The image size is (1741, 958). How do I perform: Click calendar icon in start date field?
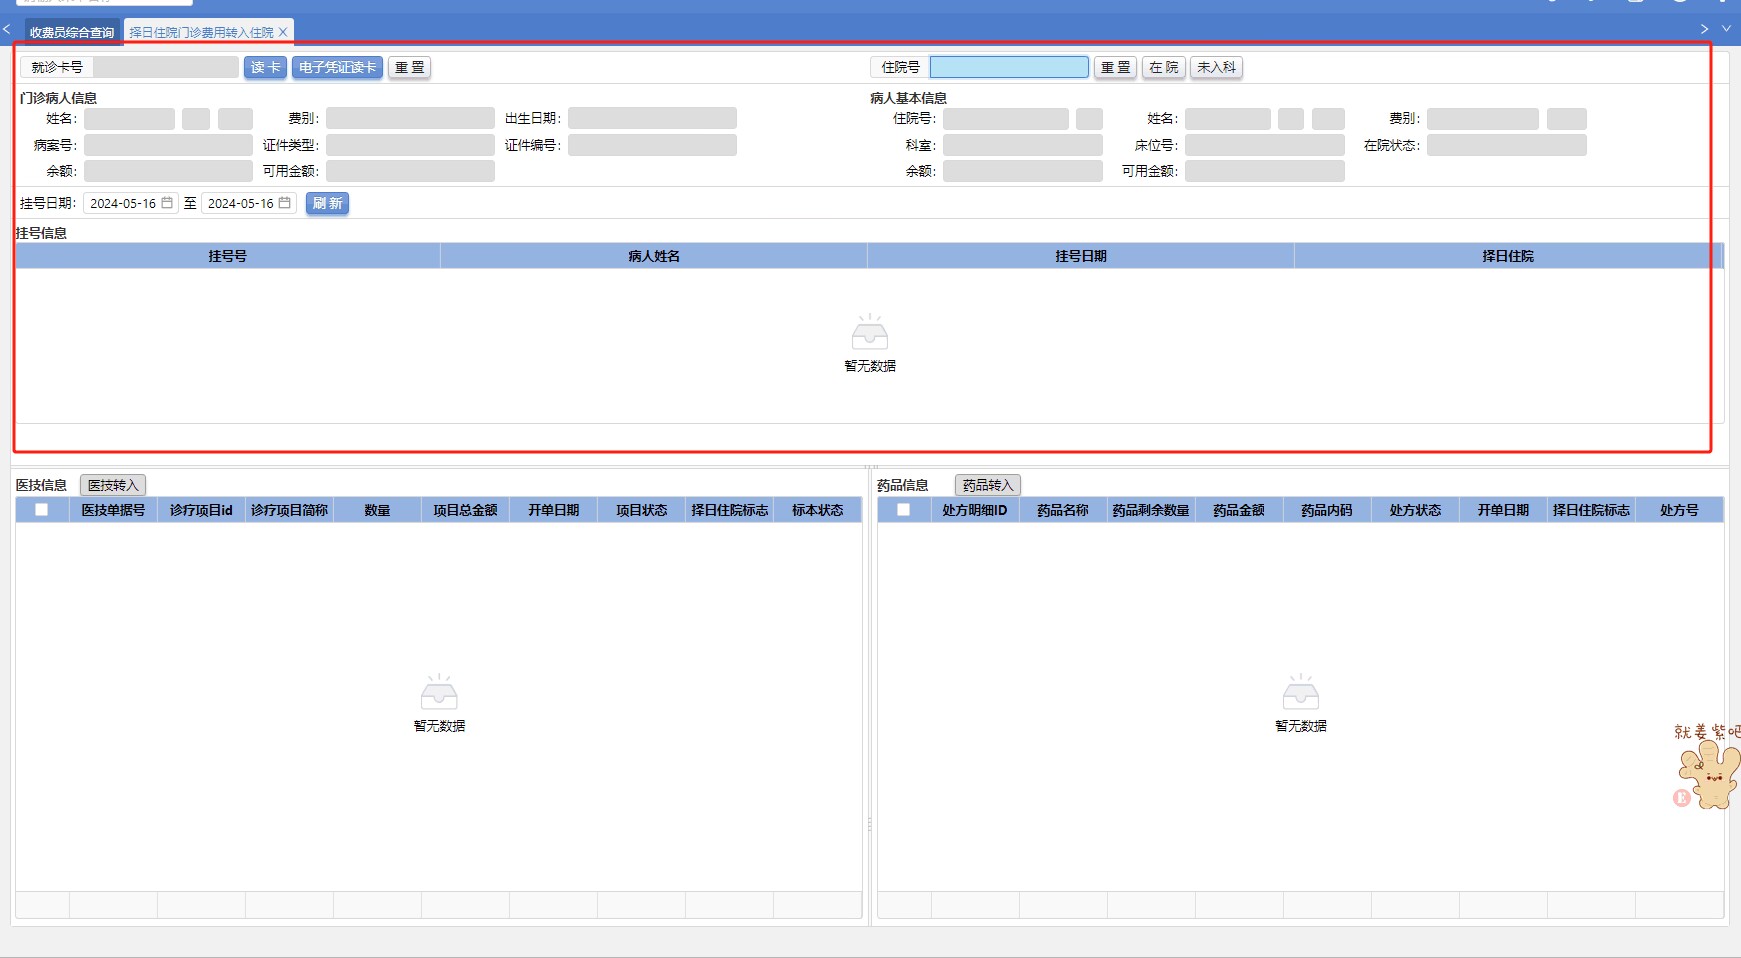167,203
